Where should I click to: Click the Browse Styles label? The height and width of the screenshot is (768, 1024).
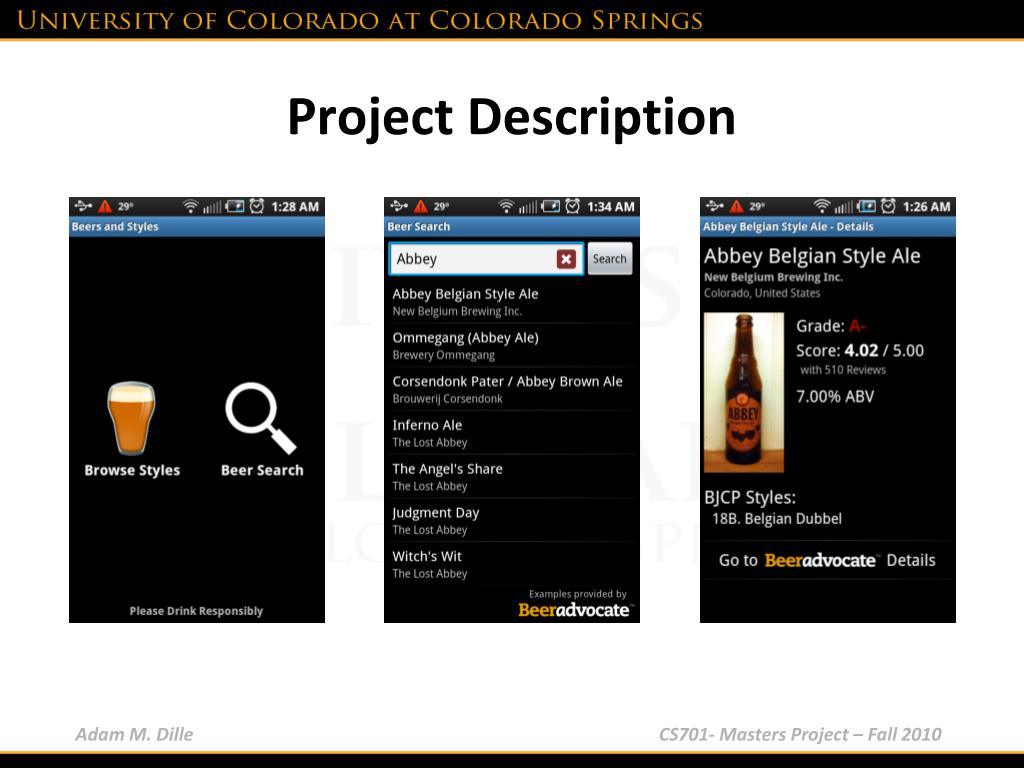[132, 470]
